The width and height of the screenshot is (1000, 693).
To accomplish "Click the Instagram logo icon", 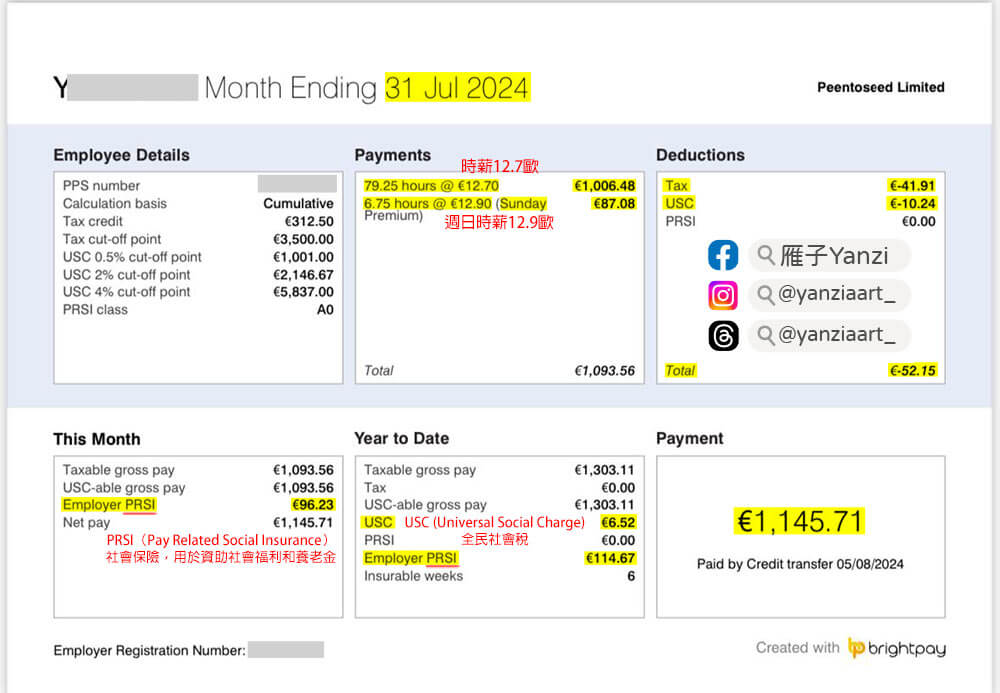I will [723, 295].
